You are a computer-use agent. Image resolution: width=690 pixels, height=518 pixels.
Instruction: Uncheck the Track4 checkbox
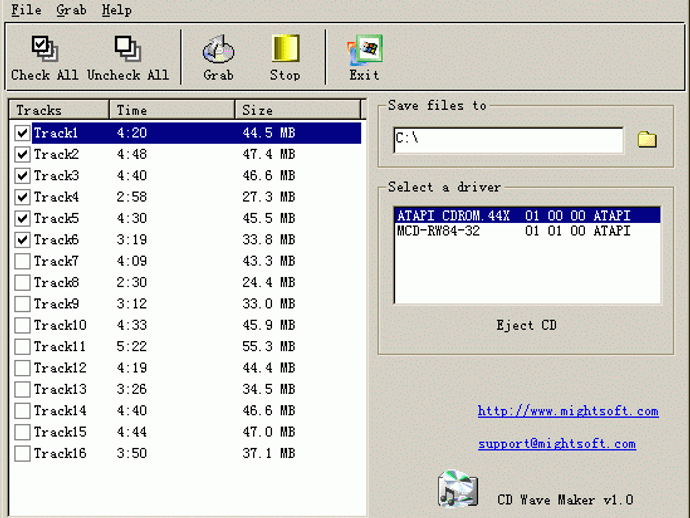22,197
